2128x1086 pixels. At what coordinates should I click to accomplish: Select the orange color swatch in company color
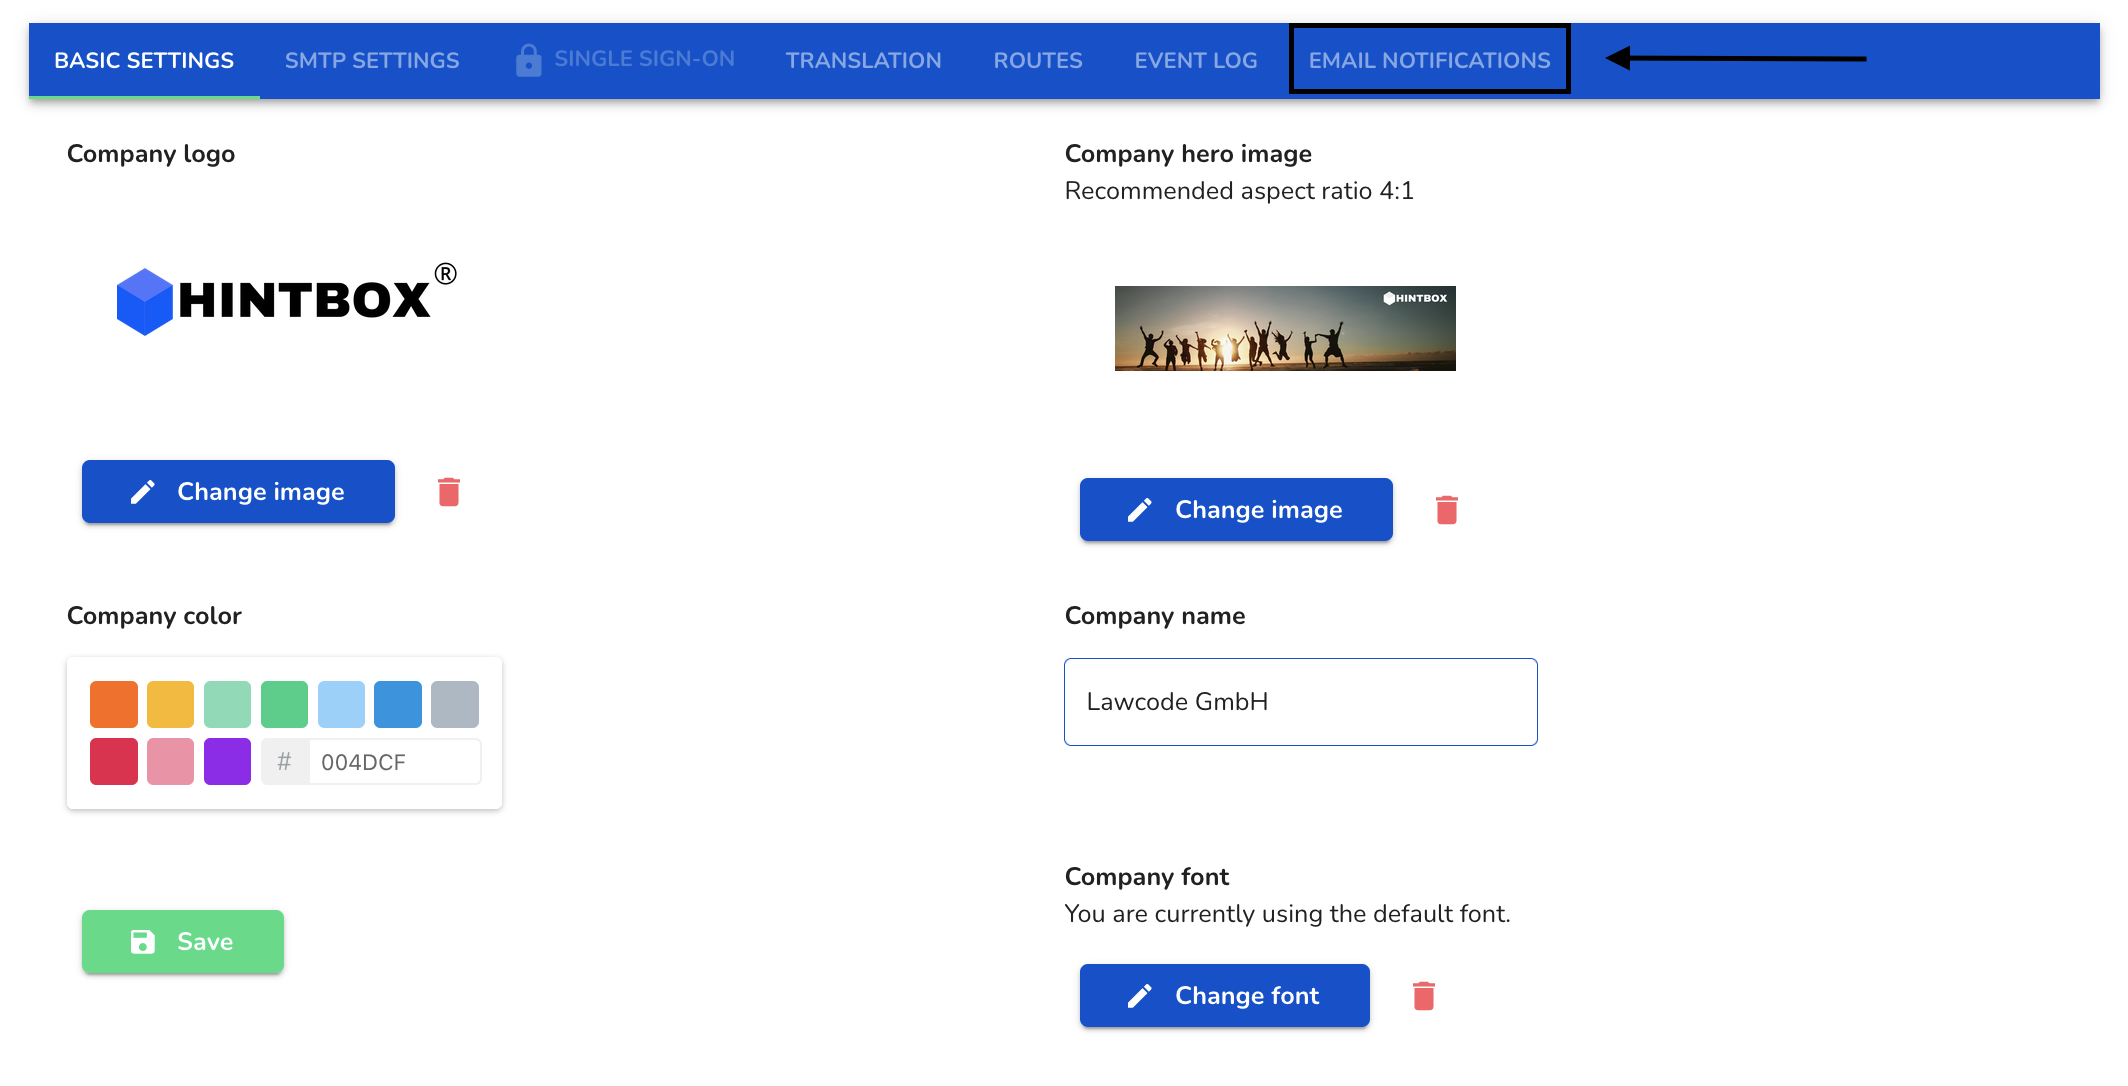click(x=115, y=702)
